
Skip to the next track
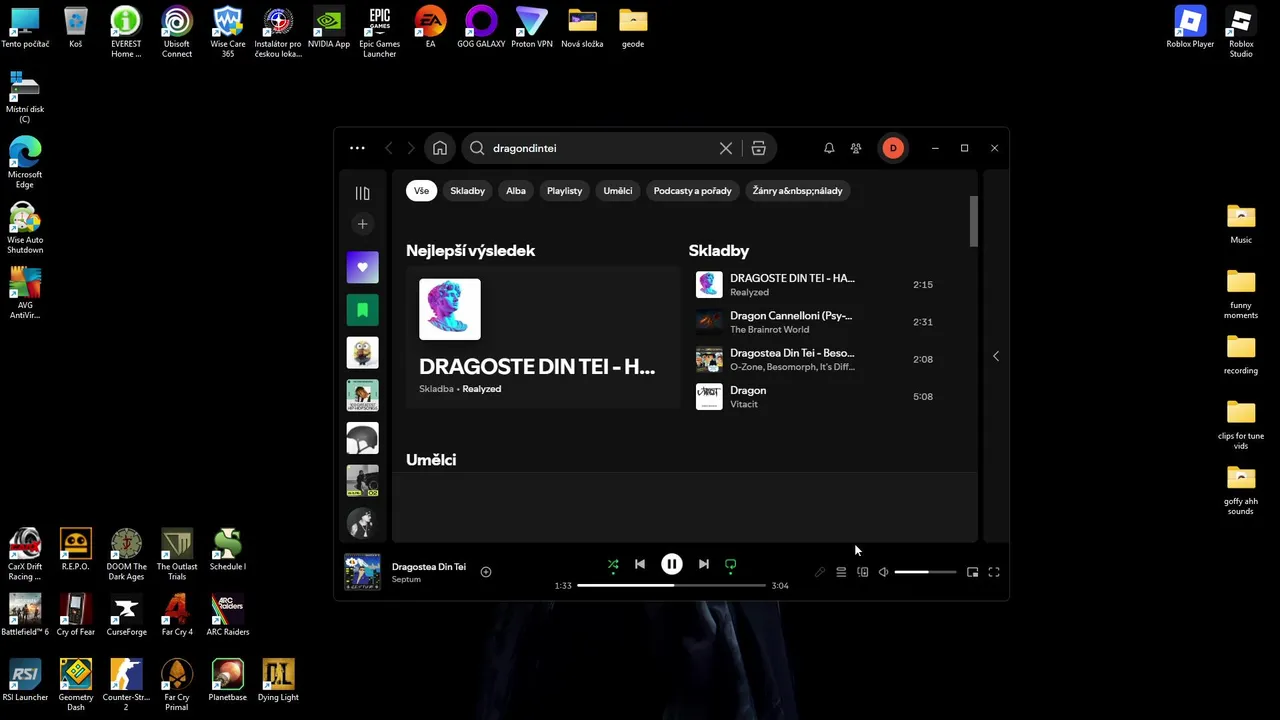point(704,564)
